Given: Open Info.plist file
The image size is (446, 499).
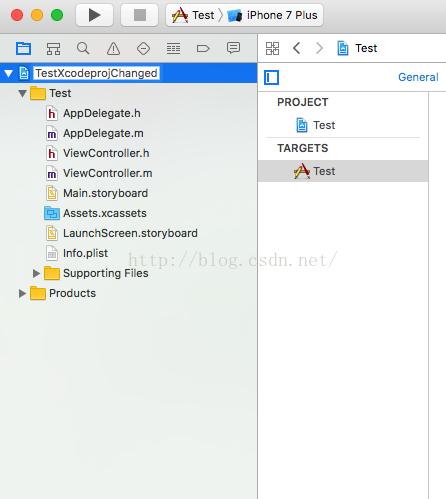Looking at the screenshot, I should tap(85, 253).
